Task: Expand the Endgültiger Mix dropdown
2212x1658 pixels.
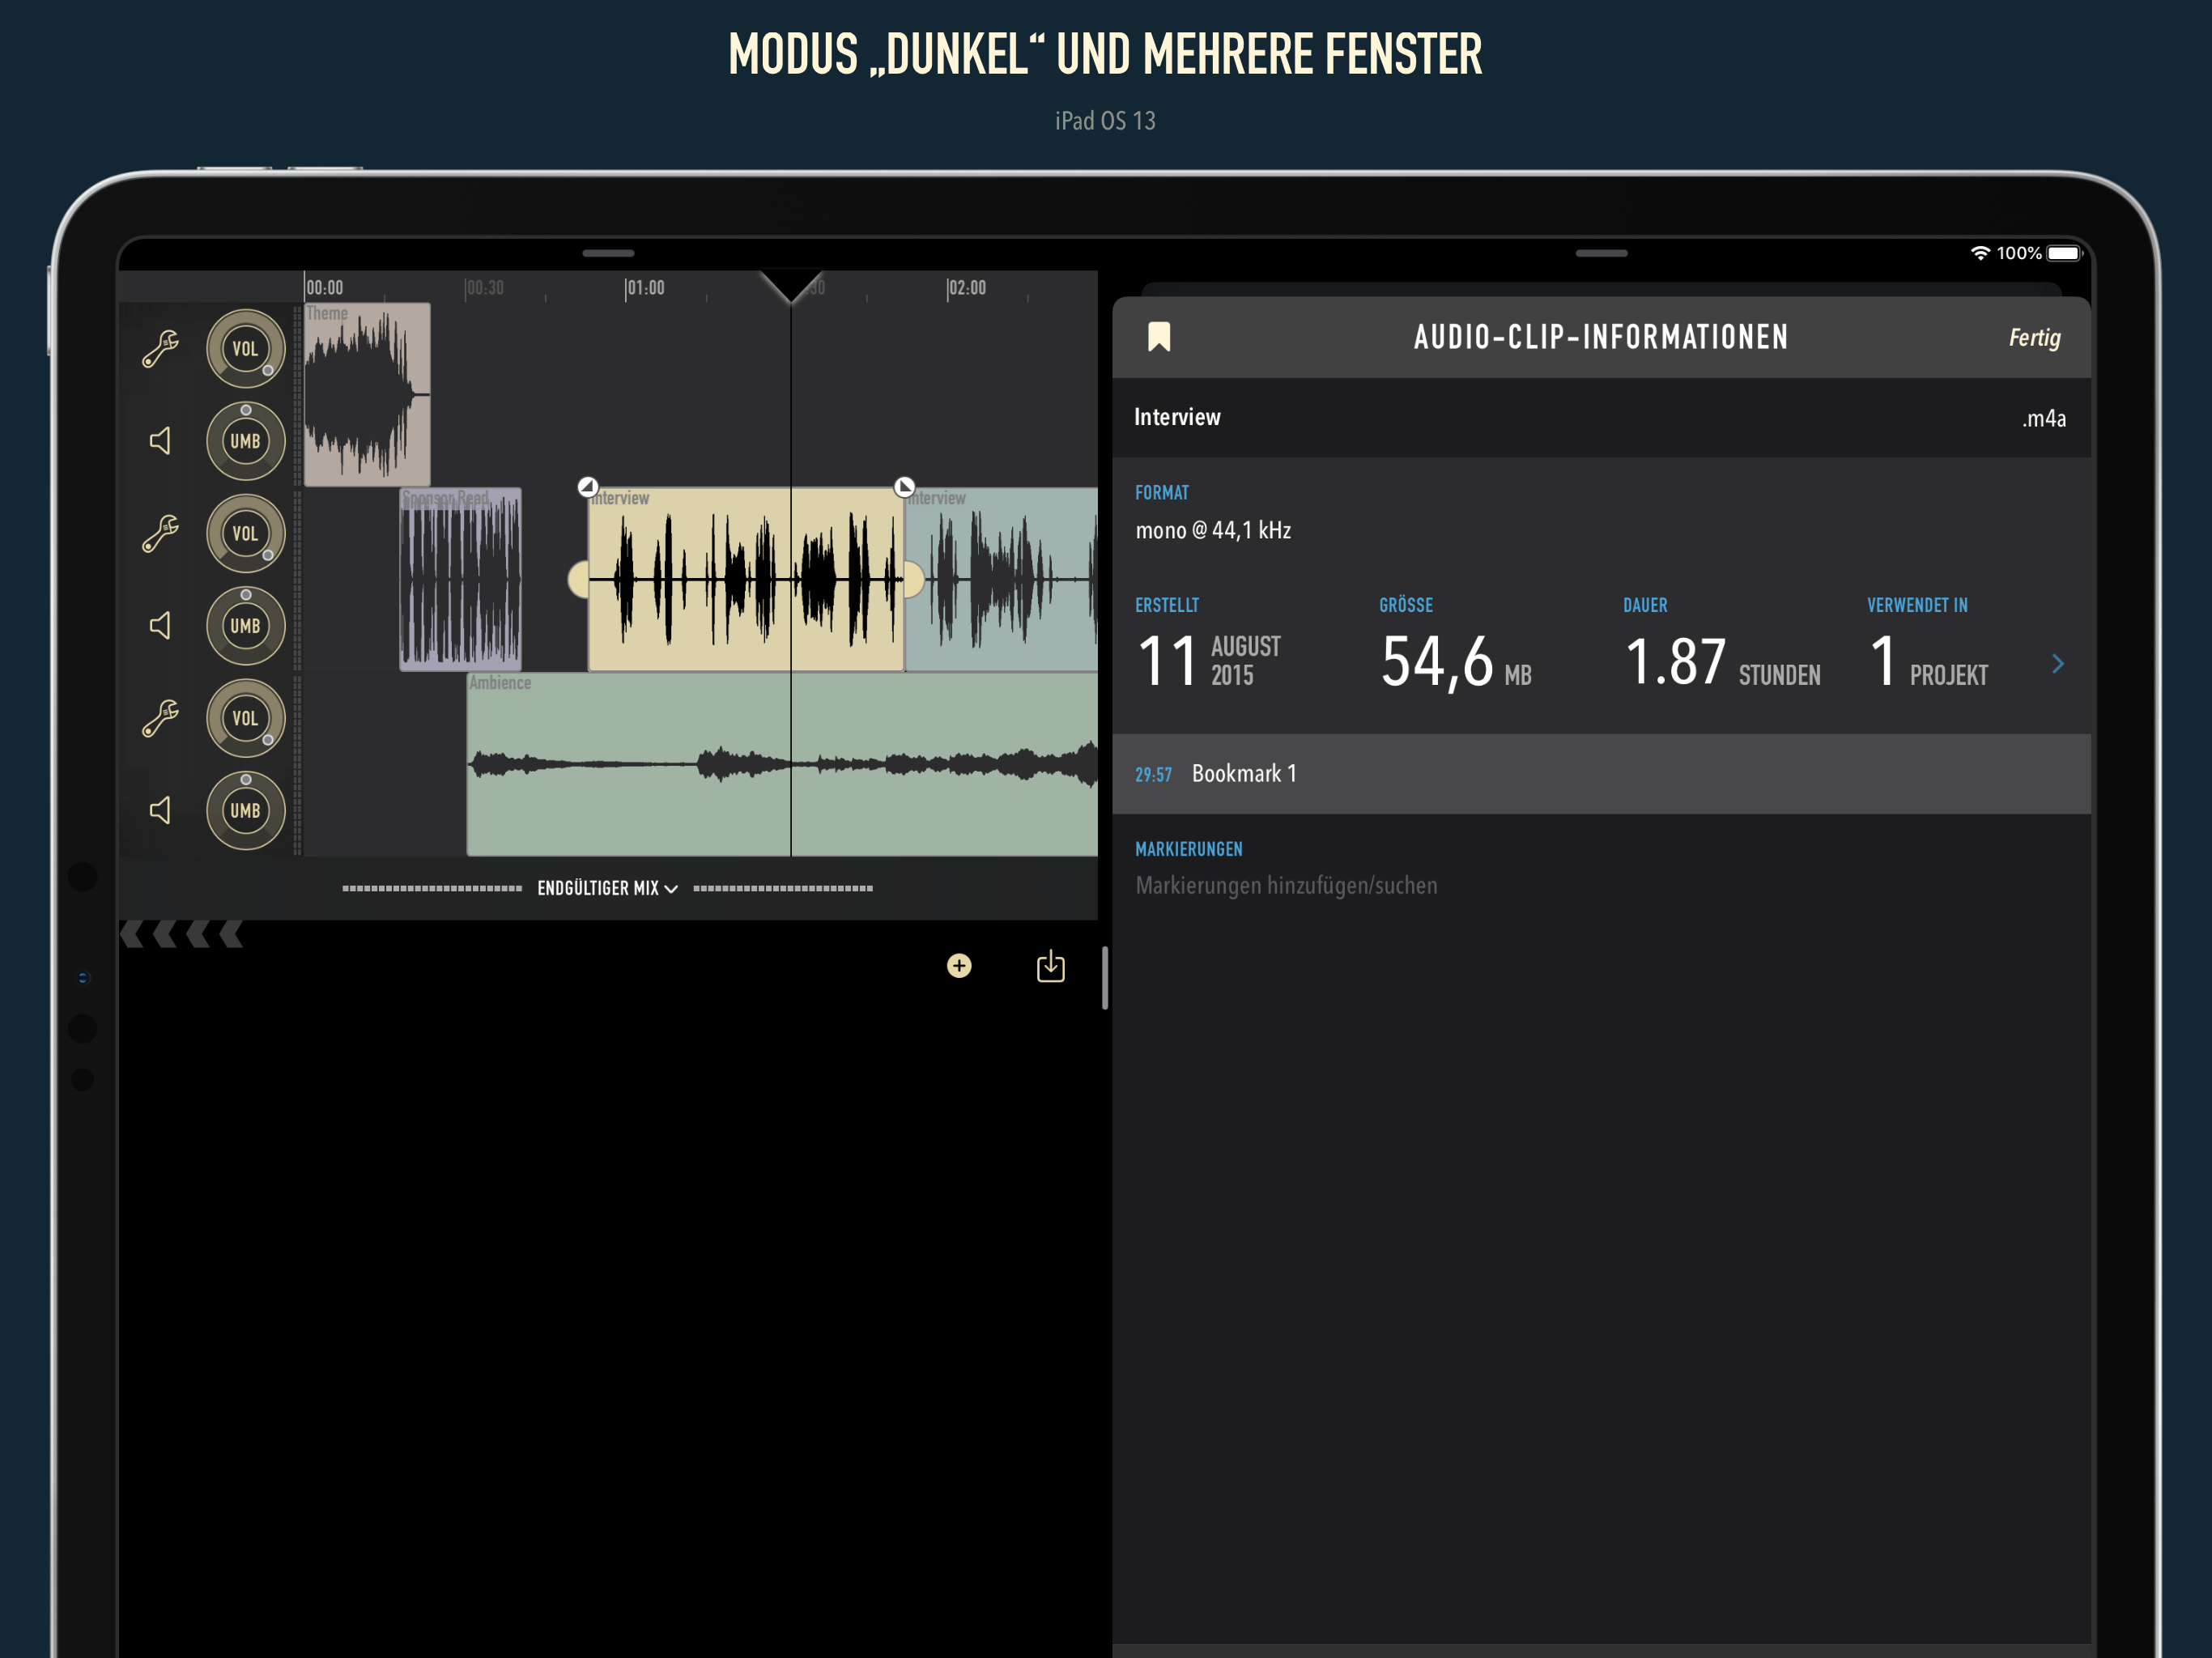Action: [607, 888]
